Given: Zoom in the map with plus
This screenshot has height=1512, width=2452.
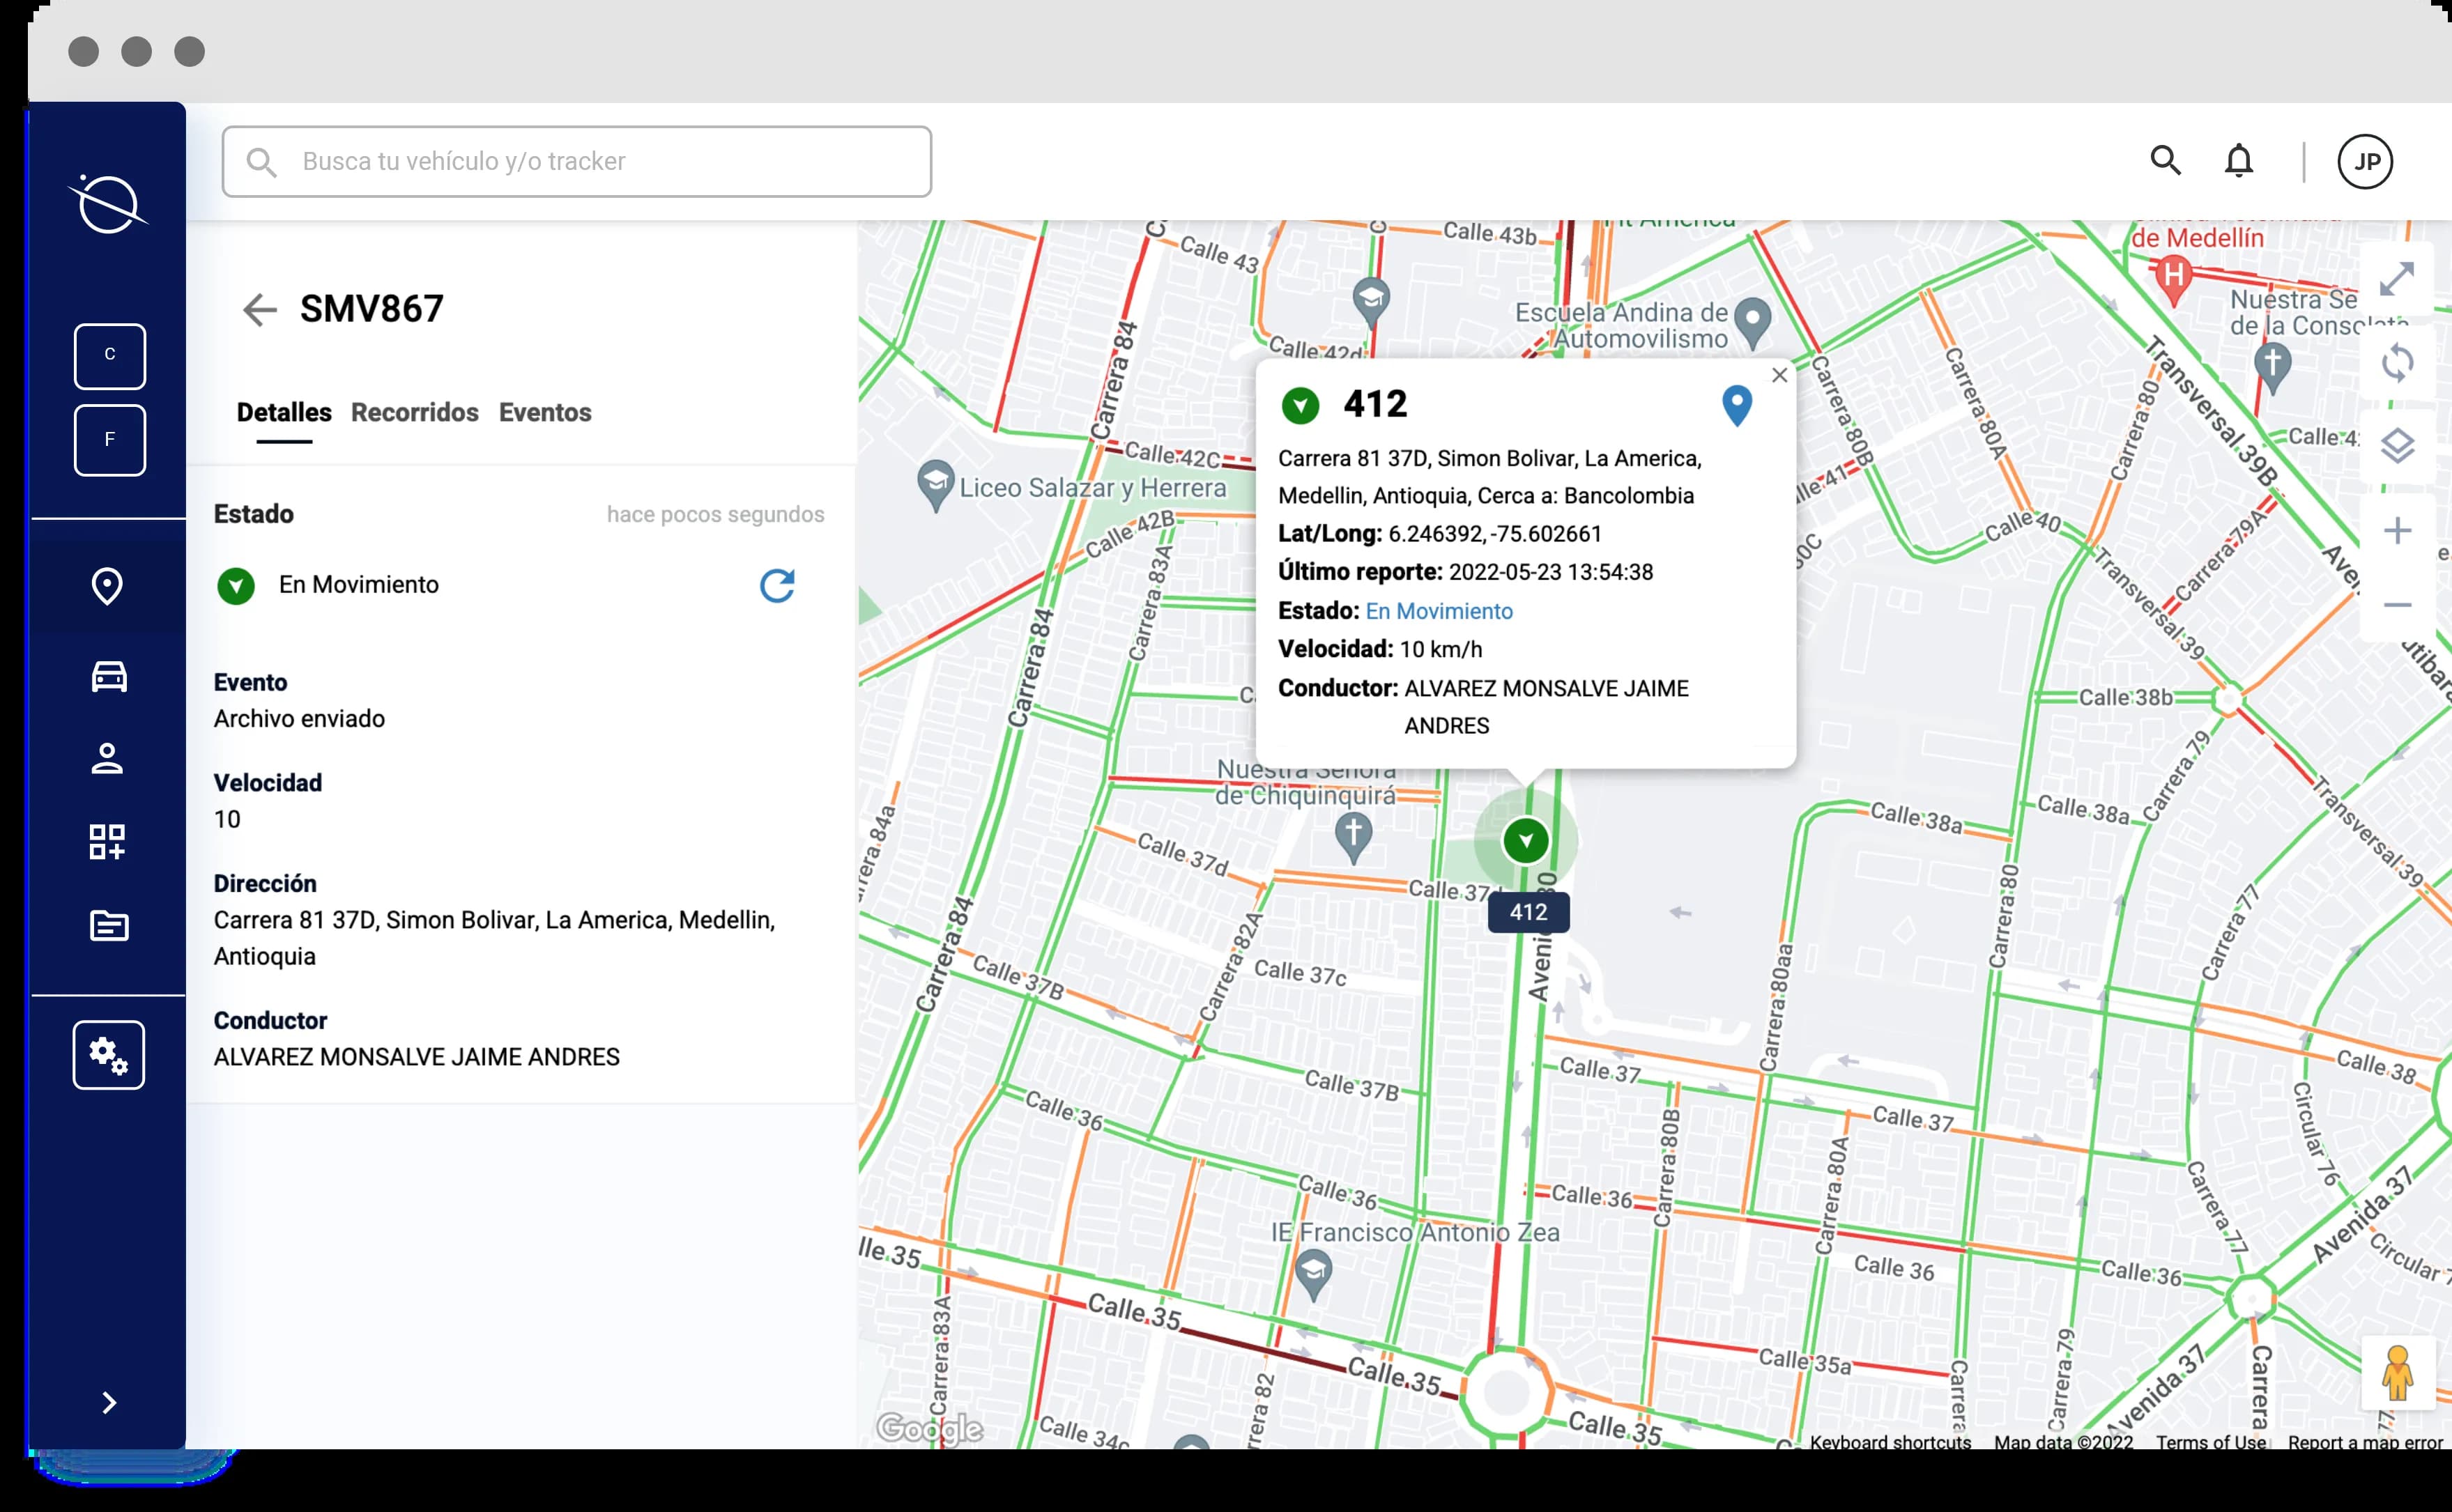Looking at the screenshot, I should pyautogui.click(x=2397, y=530).
